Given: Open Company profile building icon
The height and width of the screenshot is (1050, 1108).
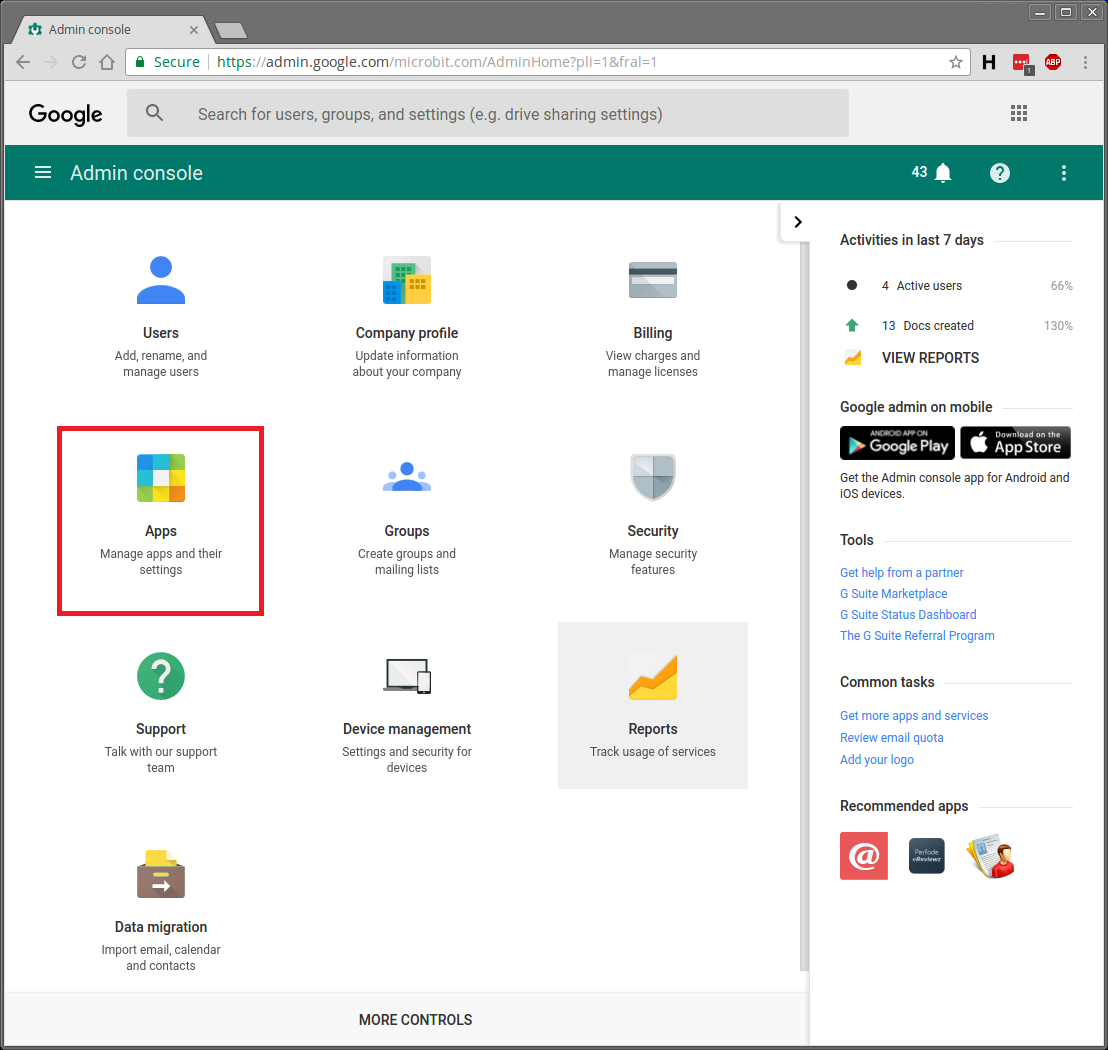Looking at the screenshot, I should click(406, 280).
